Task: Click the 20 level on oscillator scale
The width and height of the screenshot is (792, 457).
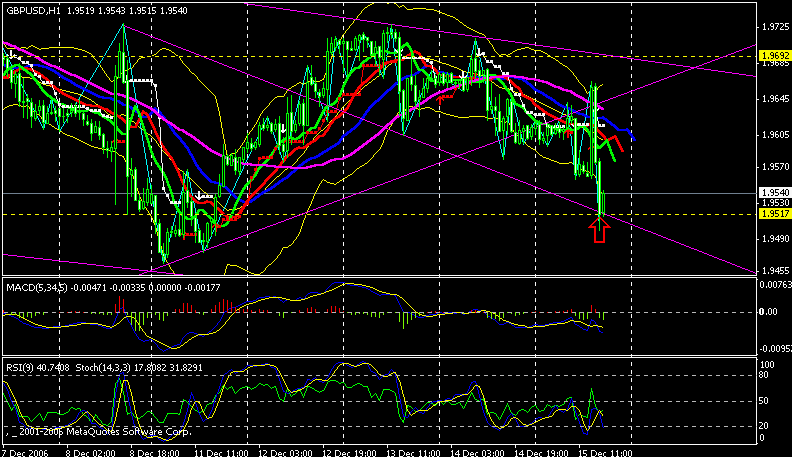Action: [x=764, y=426]
